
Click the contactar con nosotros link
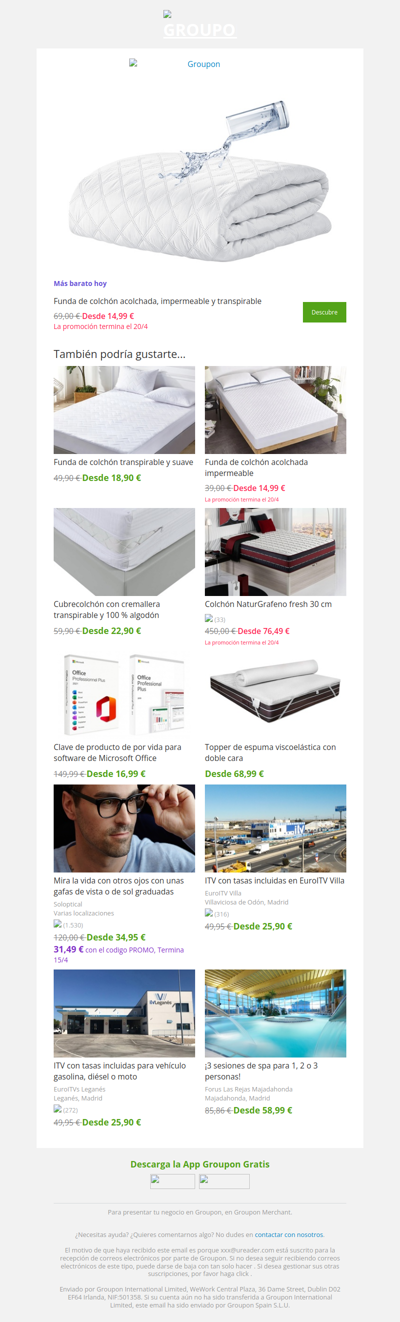pos(289,1234)
